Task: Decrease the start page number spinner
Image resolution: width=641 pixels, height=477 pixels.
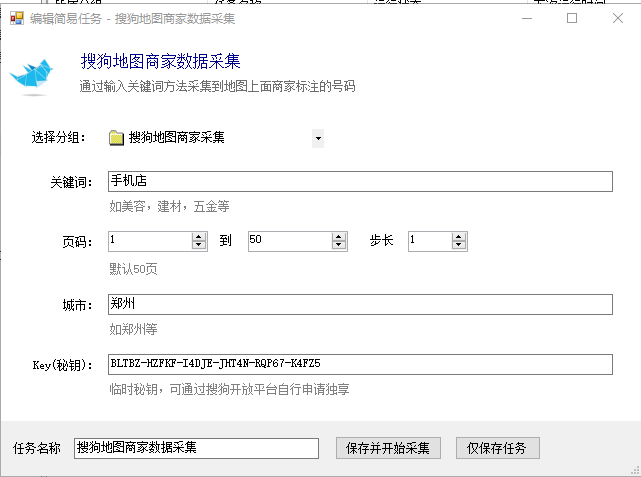Action: (199, 246)
